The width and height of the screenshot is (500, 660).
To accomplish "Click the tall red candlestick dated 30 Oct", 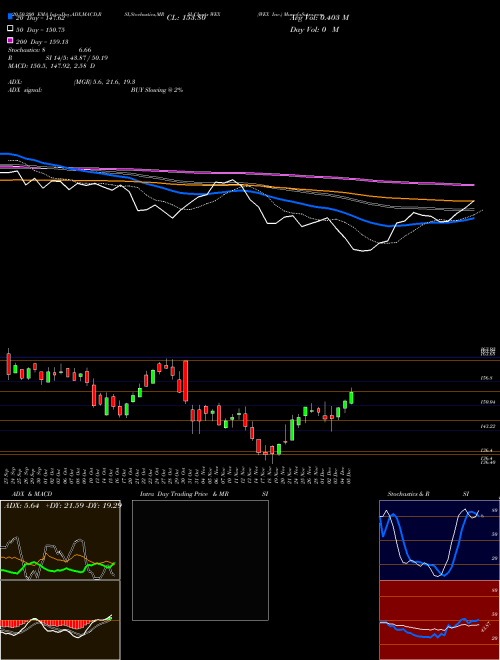I will click(x=185, y=381).
